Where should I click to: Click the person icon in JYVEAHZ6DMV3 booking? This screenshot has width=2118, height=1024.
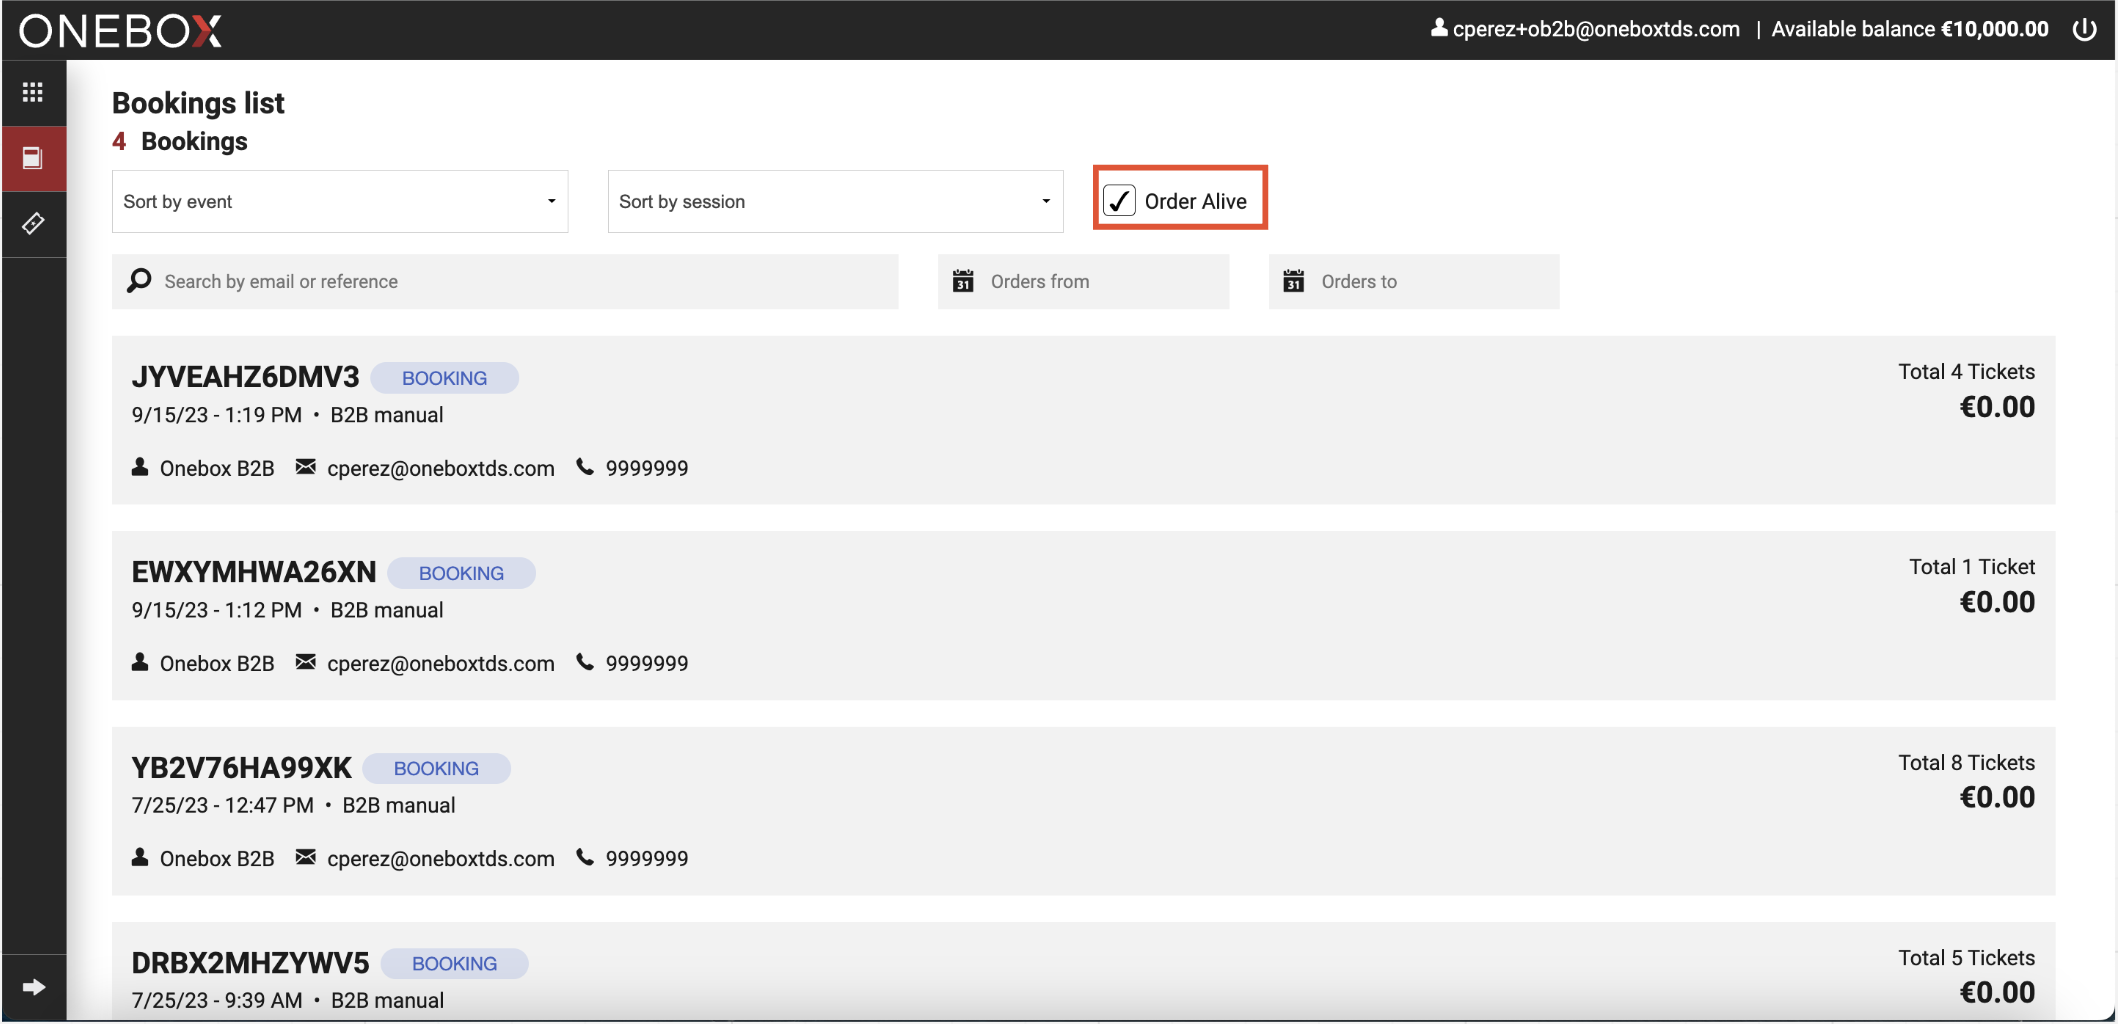140,467
